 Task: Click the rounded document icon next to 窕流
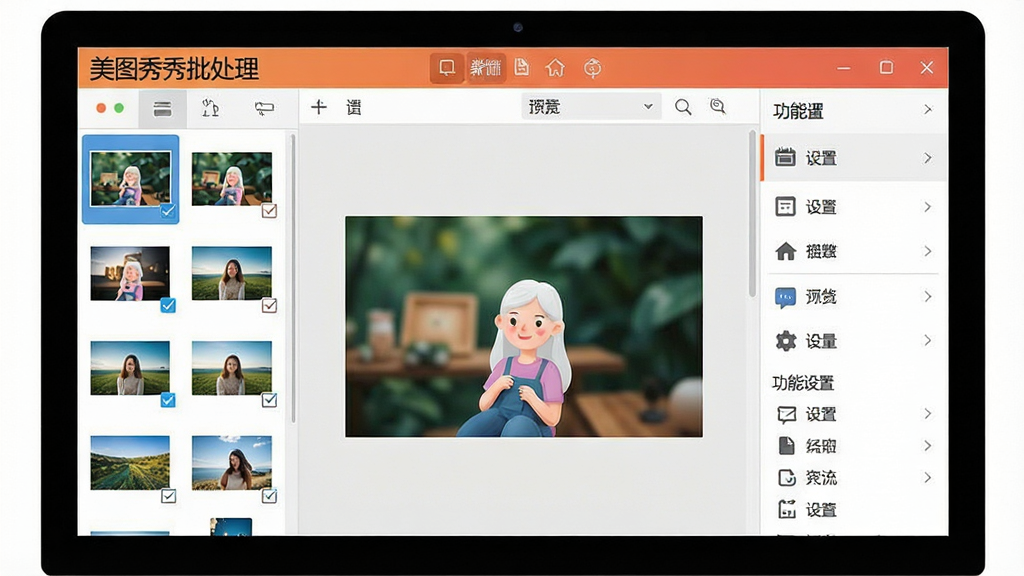coord(786,477)
